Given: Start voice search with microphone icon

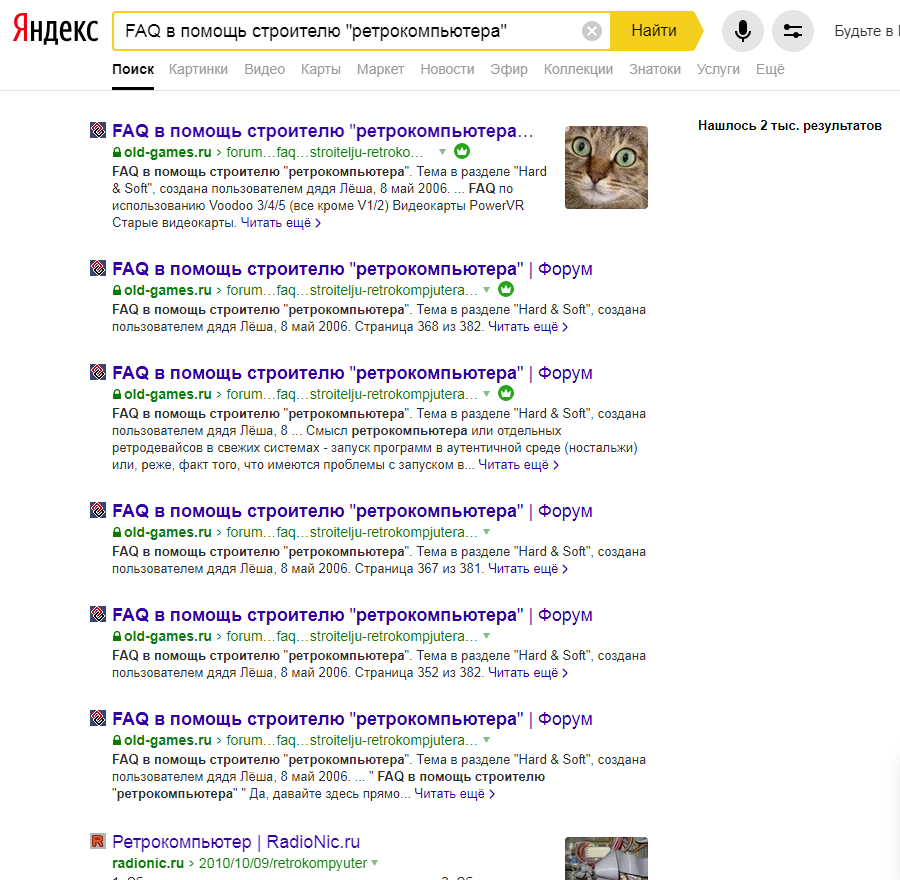Looking at the screenshot, I should (743, 31).
